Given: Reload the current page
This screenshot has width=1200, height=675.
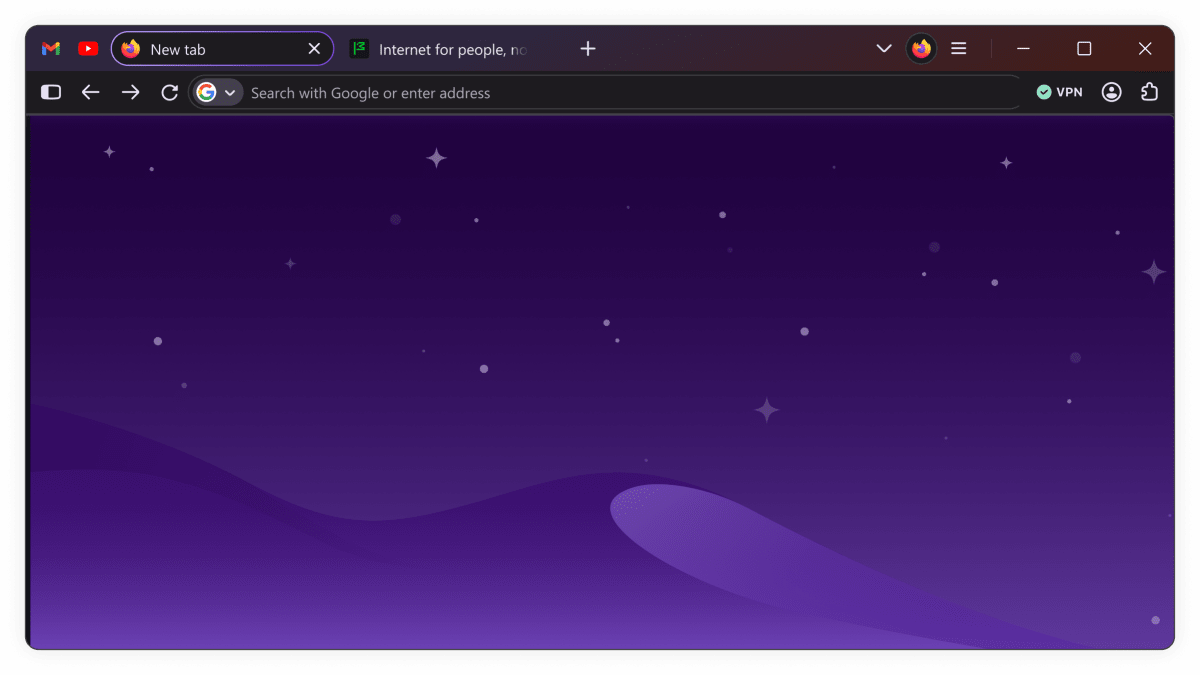Looking at the screenshot, I should tap(170, 92).
